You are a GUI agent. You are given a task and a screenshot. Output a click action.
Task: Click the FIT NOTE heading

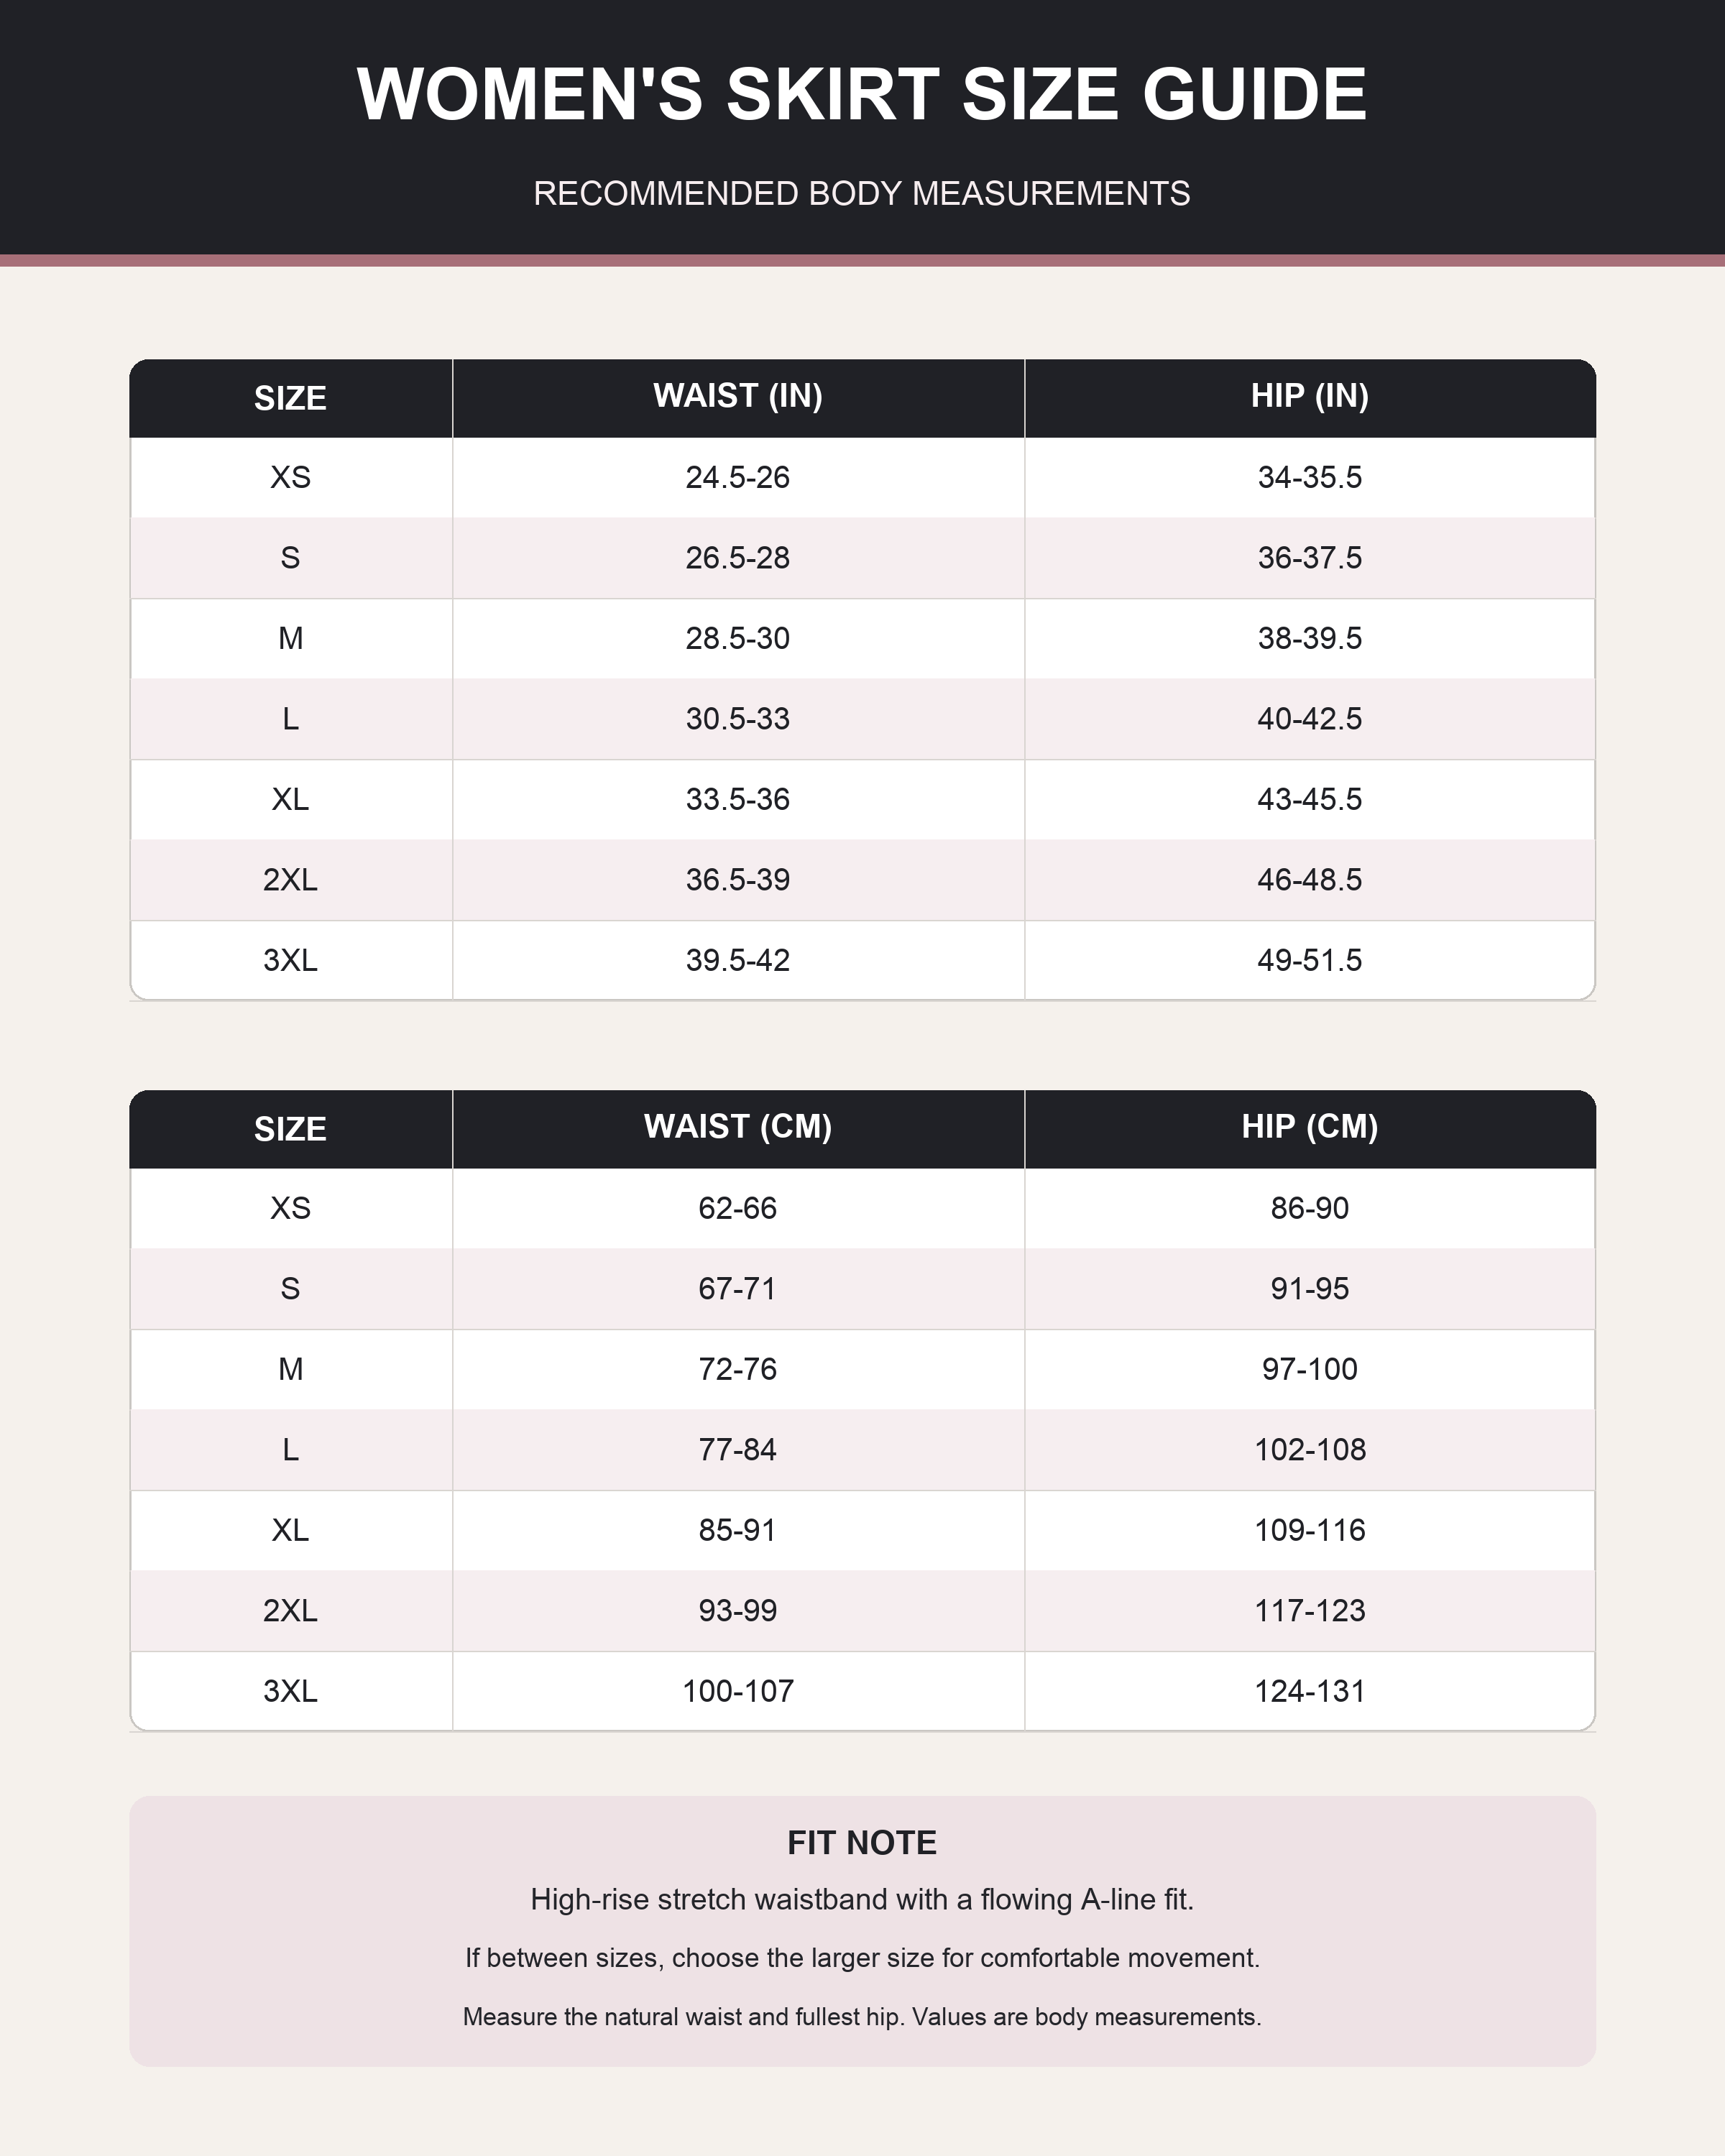coord(862,1843)
